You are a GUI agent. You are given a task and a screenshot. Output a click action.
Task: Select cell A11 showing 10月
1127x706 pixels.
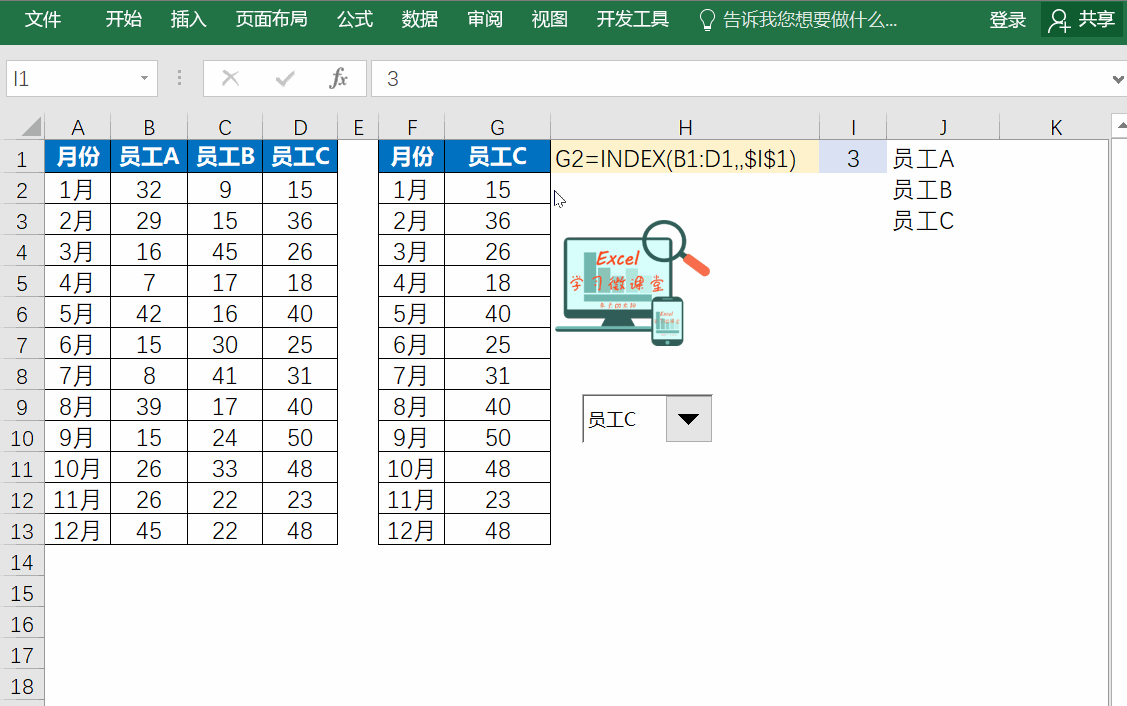[78, 469]
